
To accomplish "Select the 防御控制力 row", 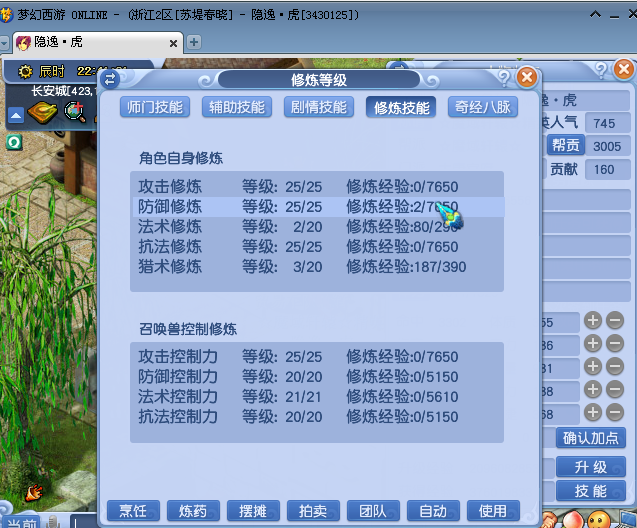I will click(317, 377).
